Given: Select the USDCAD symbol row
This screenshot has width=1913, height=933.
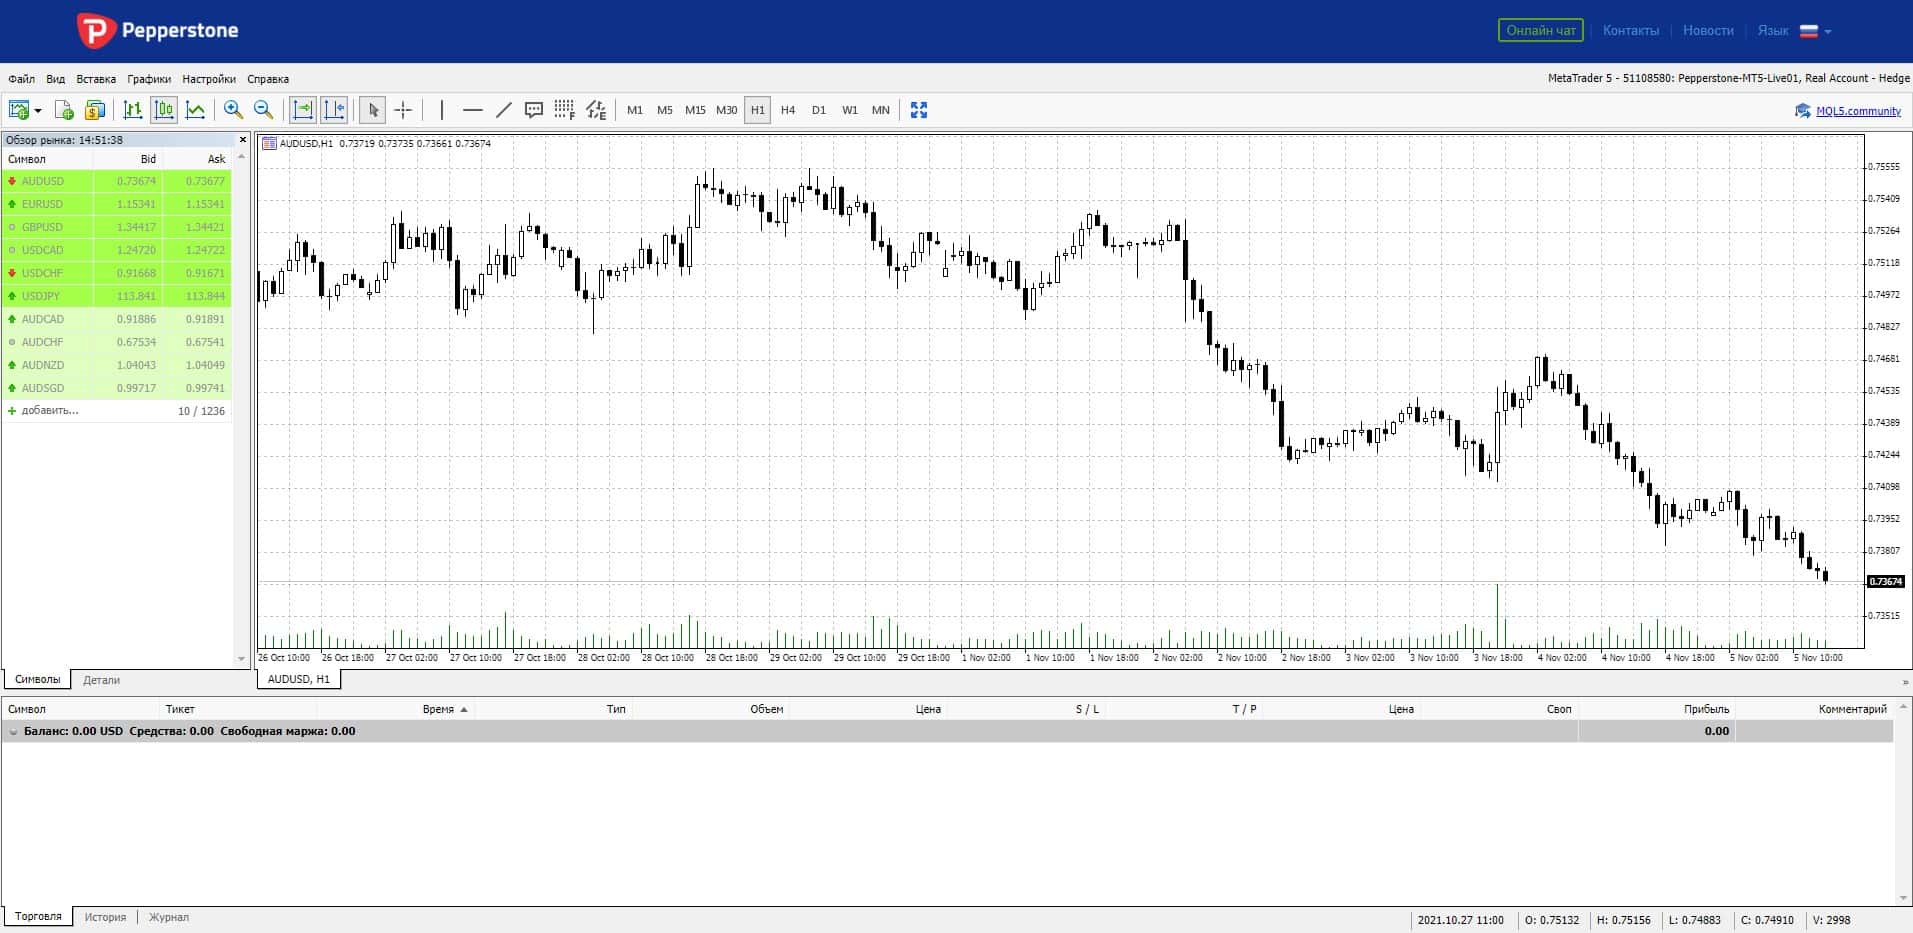Looking at the screenshot, I should [x=117, y=250].
